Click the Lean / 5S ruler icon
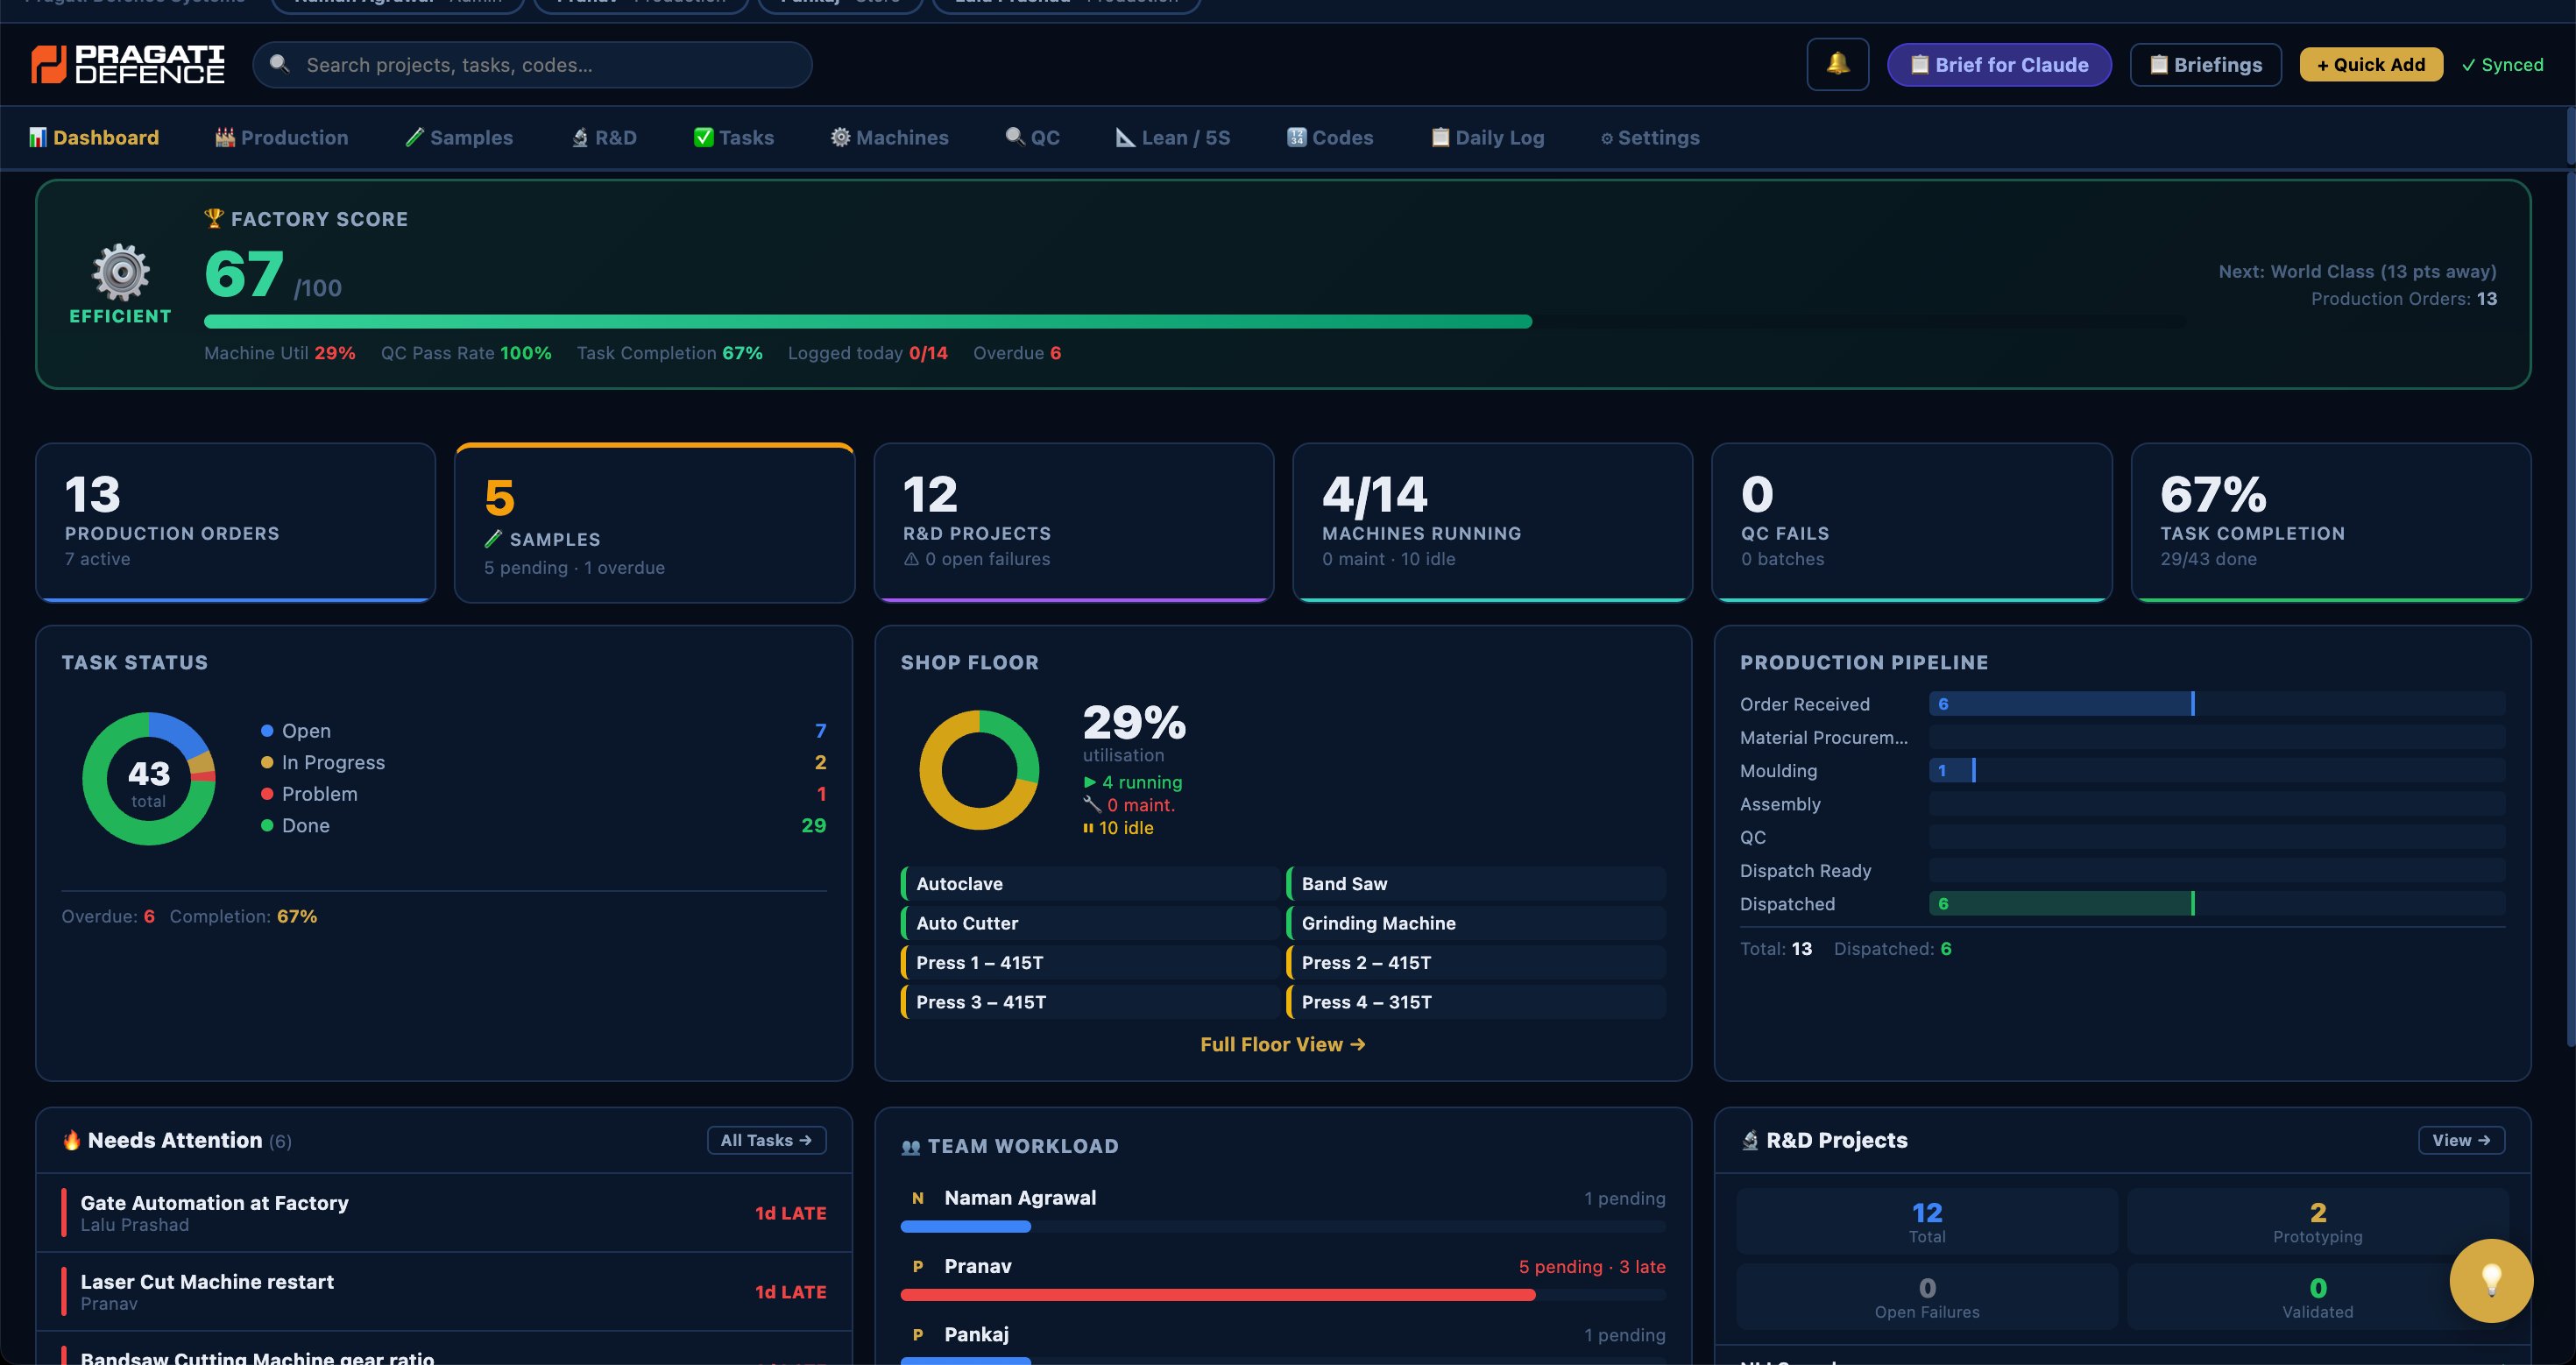Screen dimensions: 2576x1365 pyautogui.click(x=1125, y=137)
